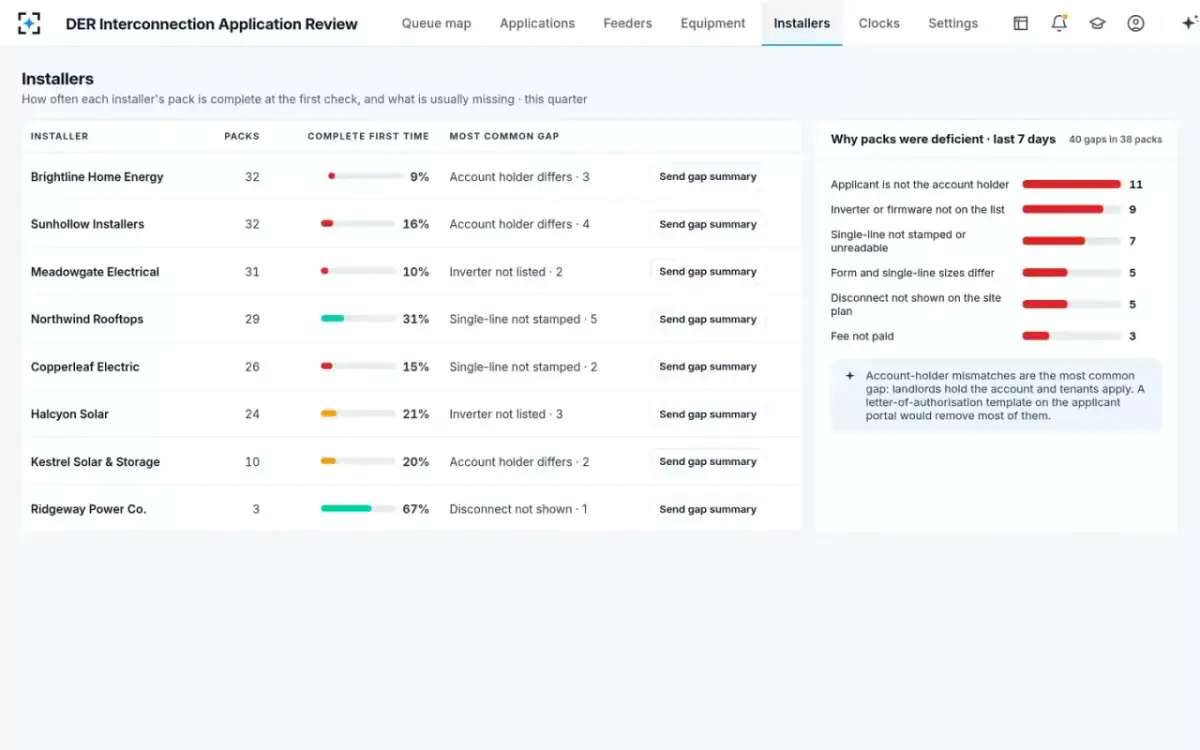This screenshot has height=750, width=1200.
Task: Select the Copperleaf Electric name
Action: (85, 367)
